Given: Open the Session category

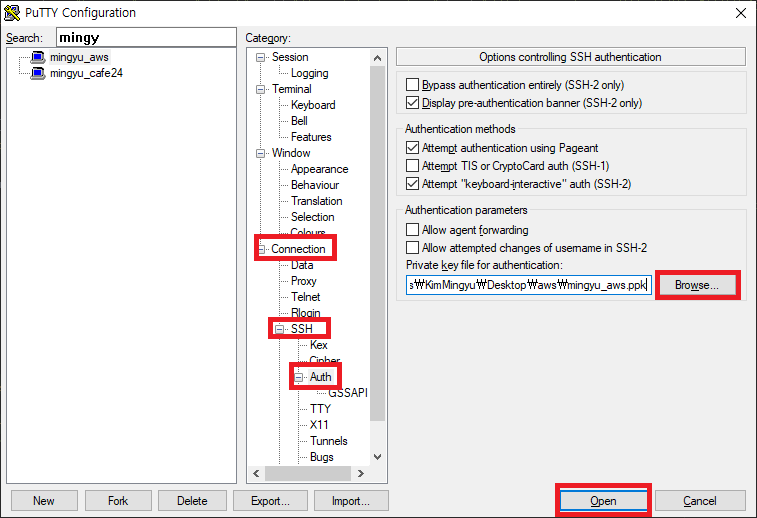Looking at the screenshot, I should tap(290, 57).
